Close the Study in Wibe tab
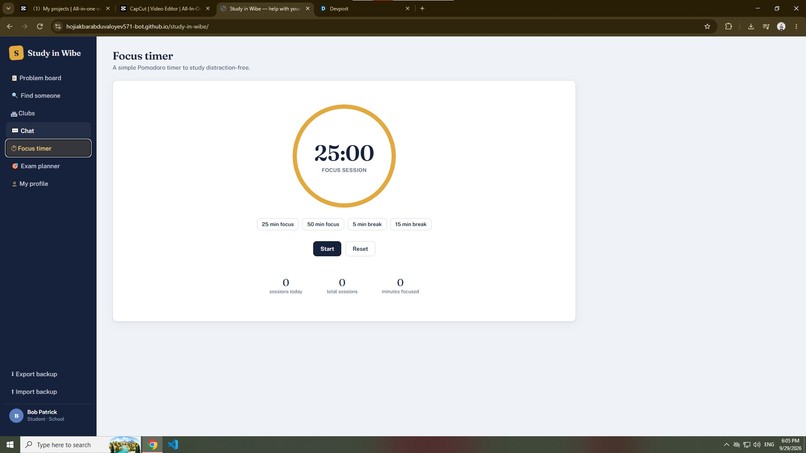 pyautogui.click(x=307, y=8)
